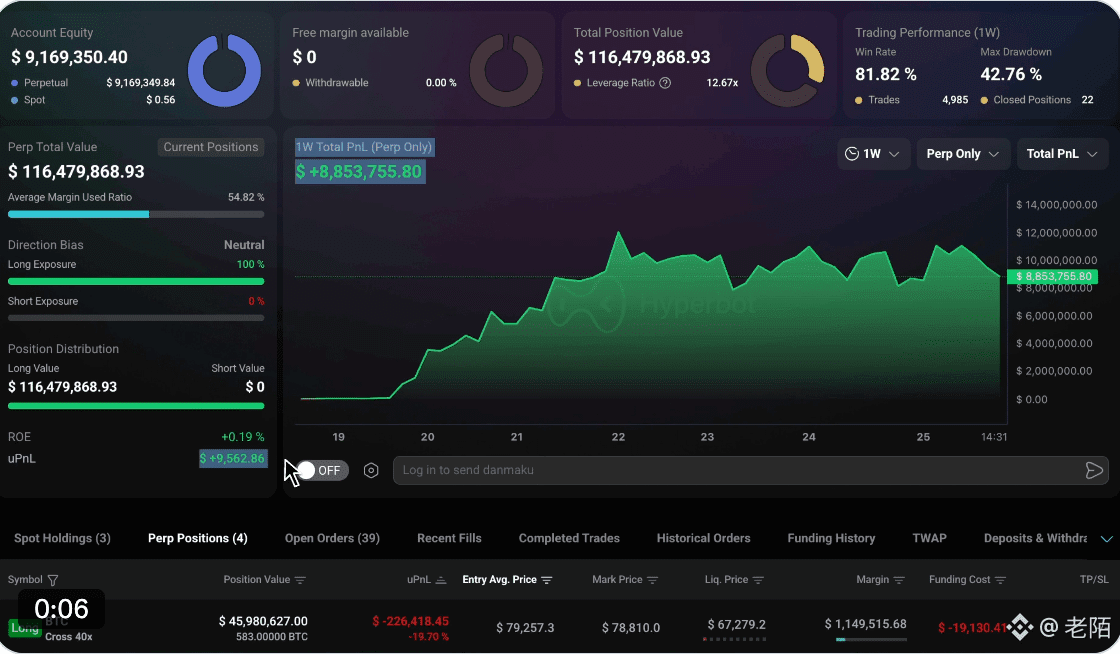Screen dimensions: 1120x654
Task: Sort by Margin column icon
Action: click(x=899, y=580)
